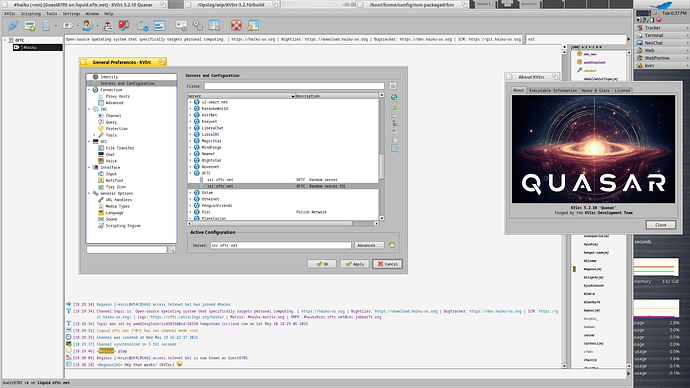Open NeoChat in Haiku Deskbar

click(661, 43)
